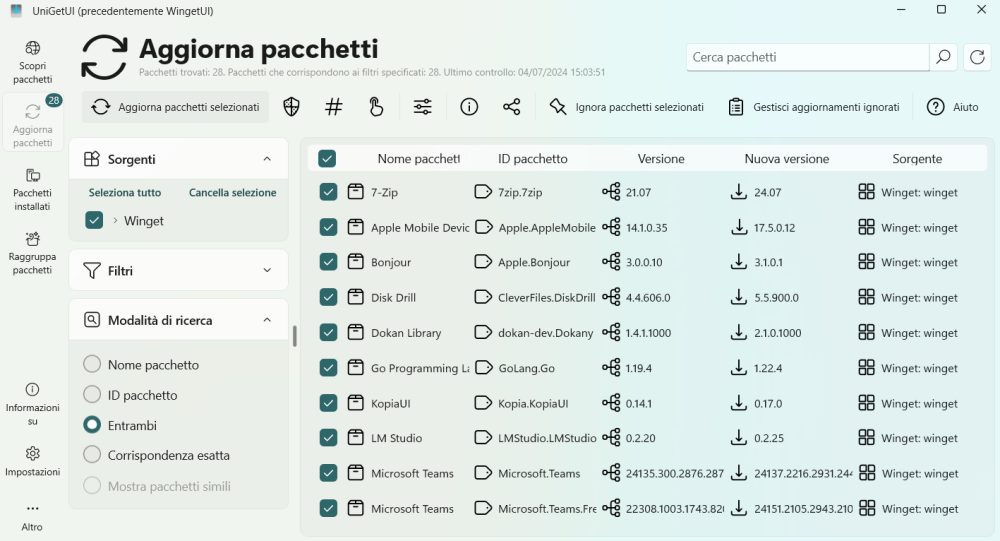Uncheck the Dokan Library checkbox
Viewport: 1000px width, 541px height.
click(328, 332)
